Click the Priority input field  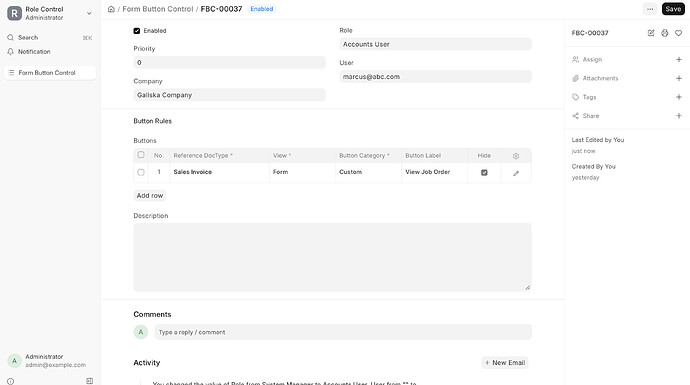tap(229, 62)
